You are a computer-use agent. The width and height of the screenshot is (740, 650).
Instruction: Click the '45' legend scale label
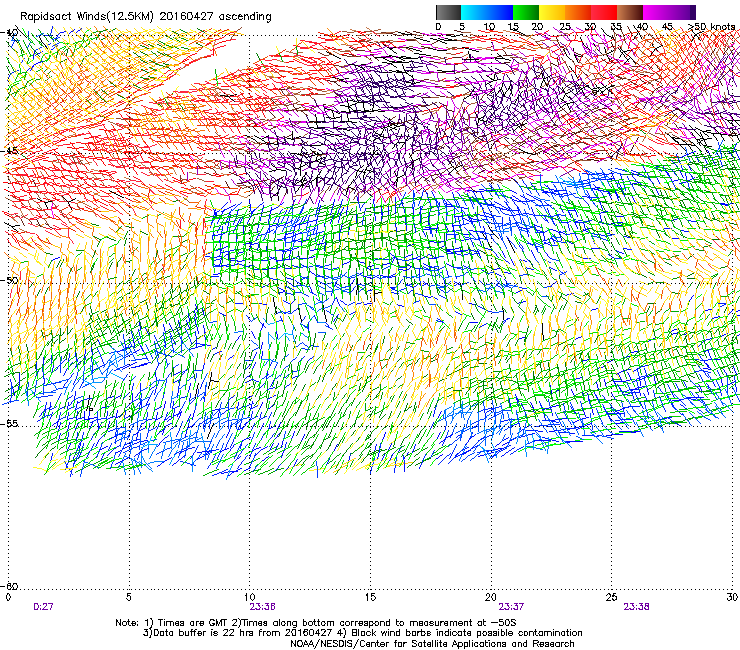click(666, 26)
